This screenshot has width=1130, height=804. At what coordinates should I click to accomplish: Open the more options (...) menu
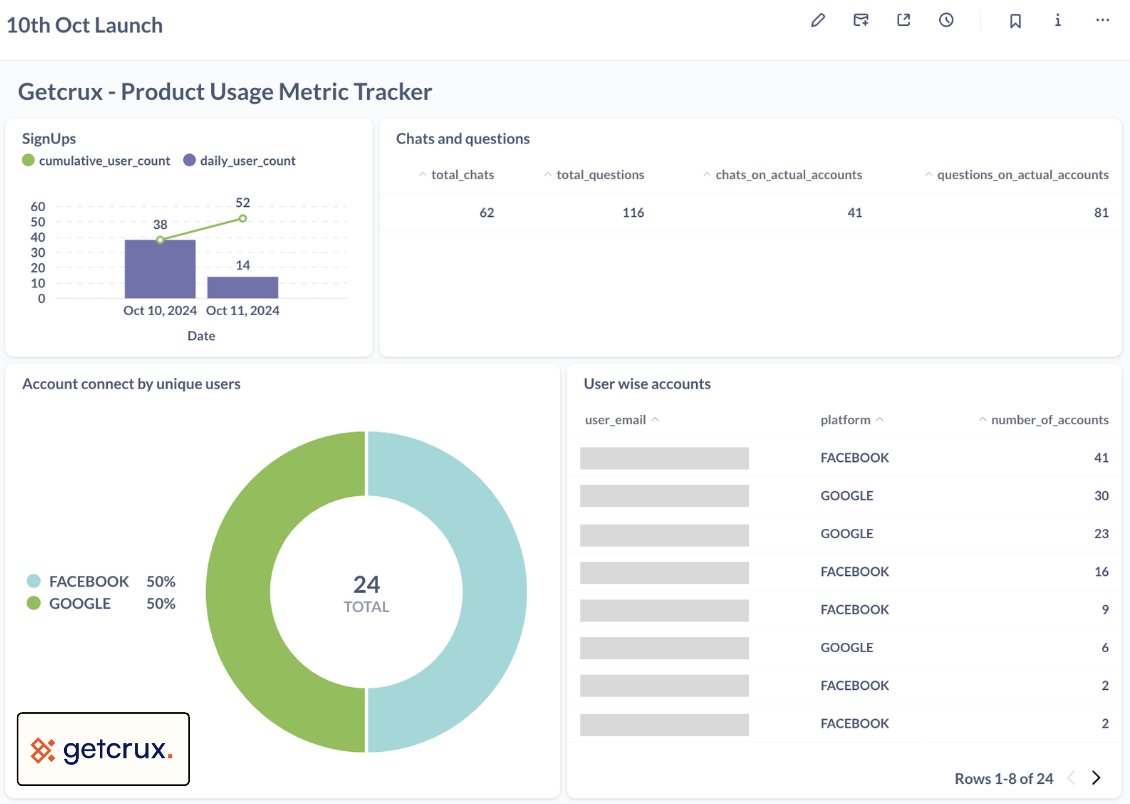click(1102, 19)
